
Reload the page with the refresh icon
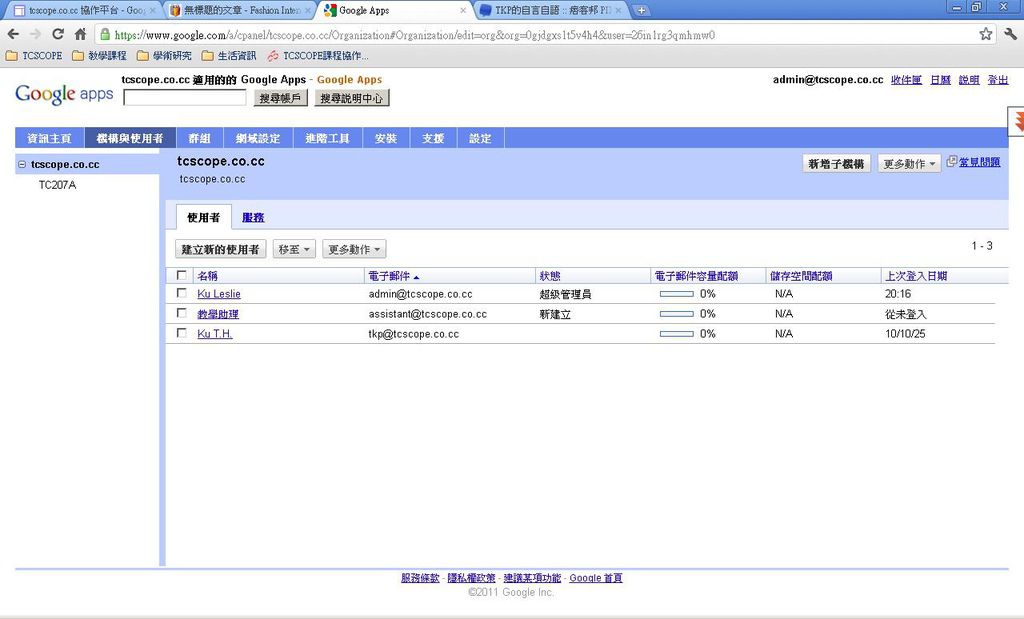[x=58, y=34]
